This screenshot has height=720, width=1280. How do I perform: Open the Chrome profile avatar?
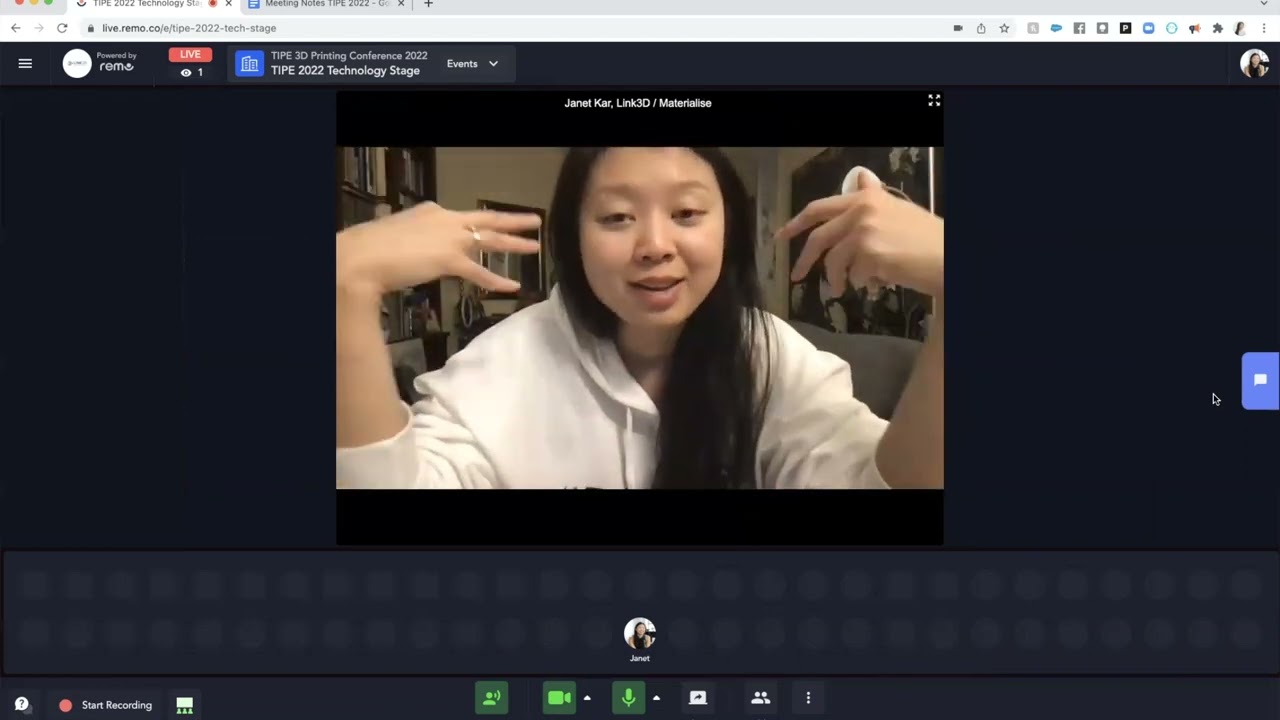coord(1240,28)
